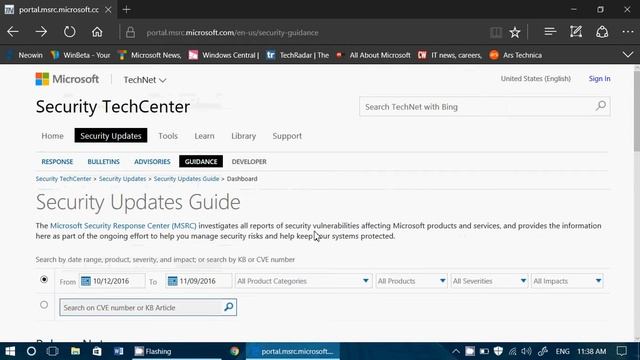Open Windows Defender shield tray icon

498,351
